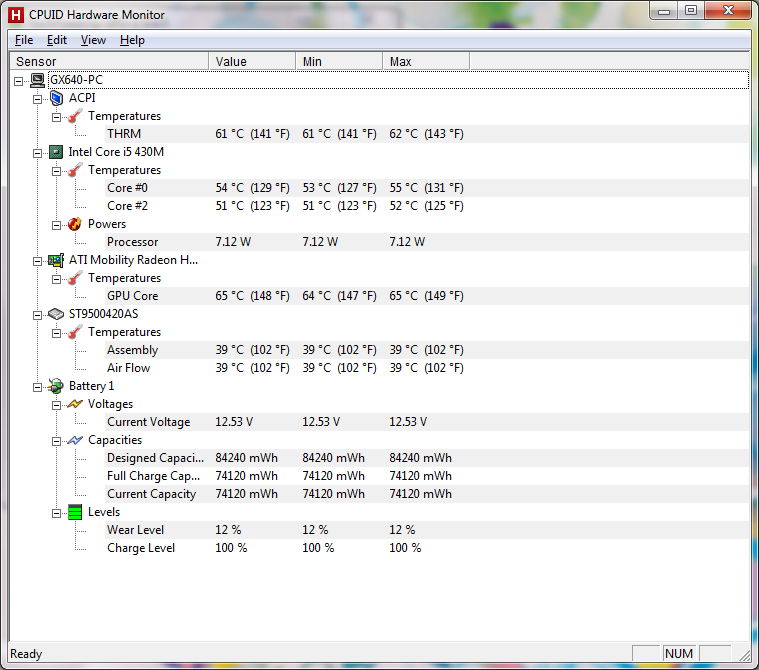The image size is (759, 670).
Task: Open the File menu
Action: pos(24,40)
